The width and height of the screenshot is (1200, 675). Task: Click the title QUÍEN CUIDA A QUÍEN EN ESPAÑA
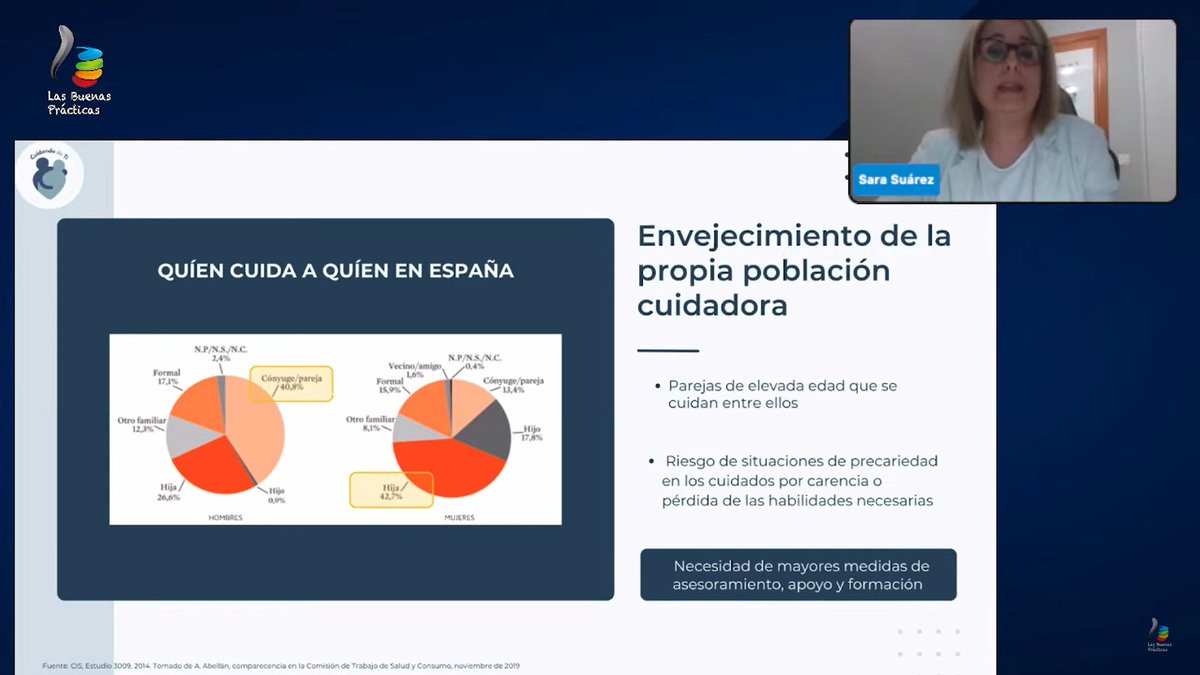coord(336,270)
